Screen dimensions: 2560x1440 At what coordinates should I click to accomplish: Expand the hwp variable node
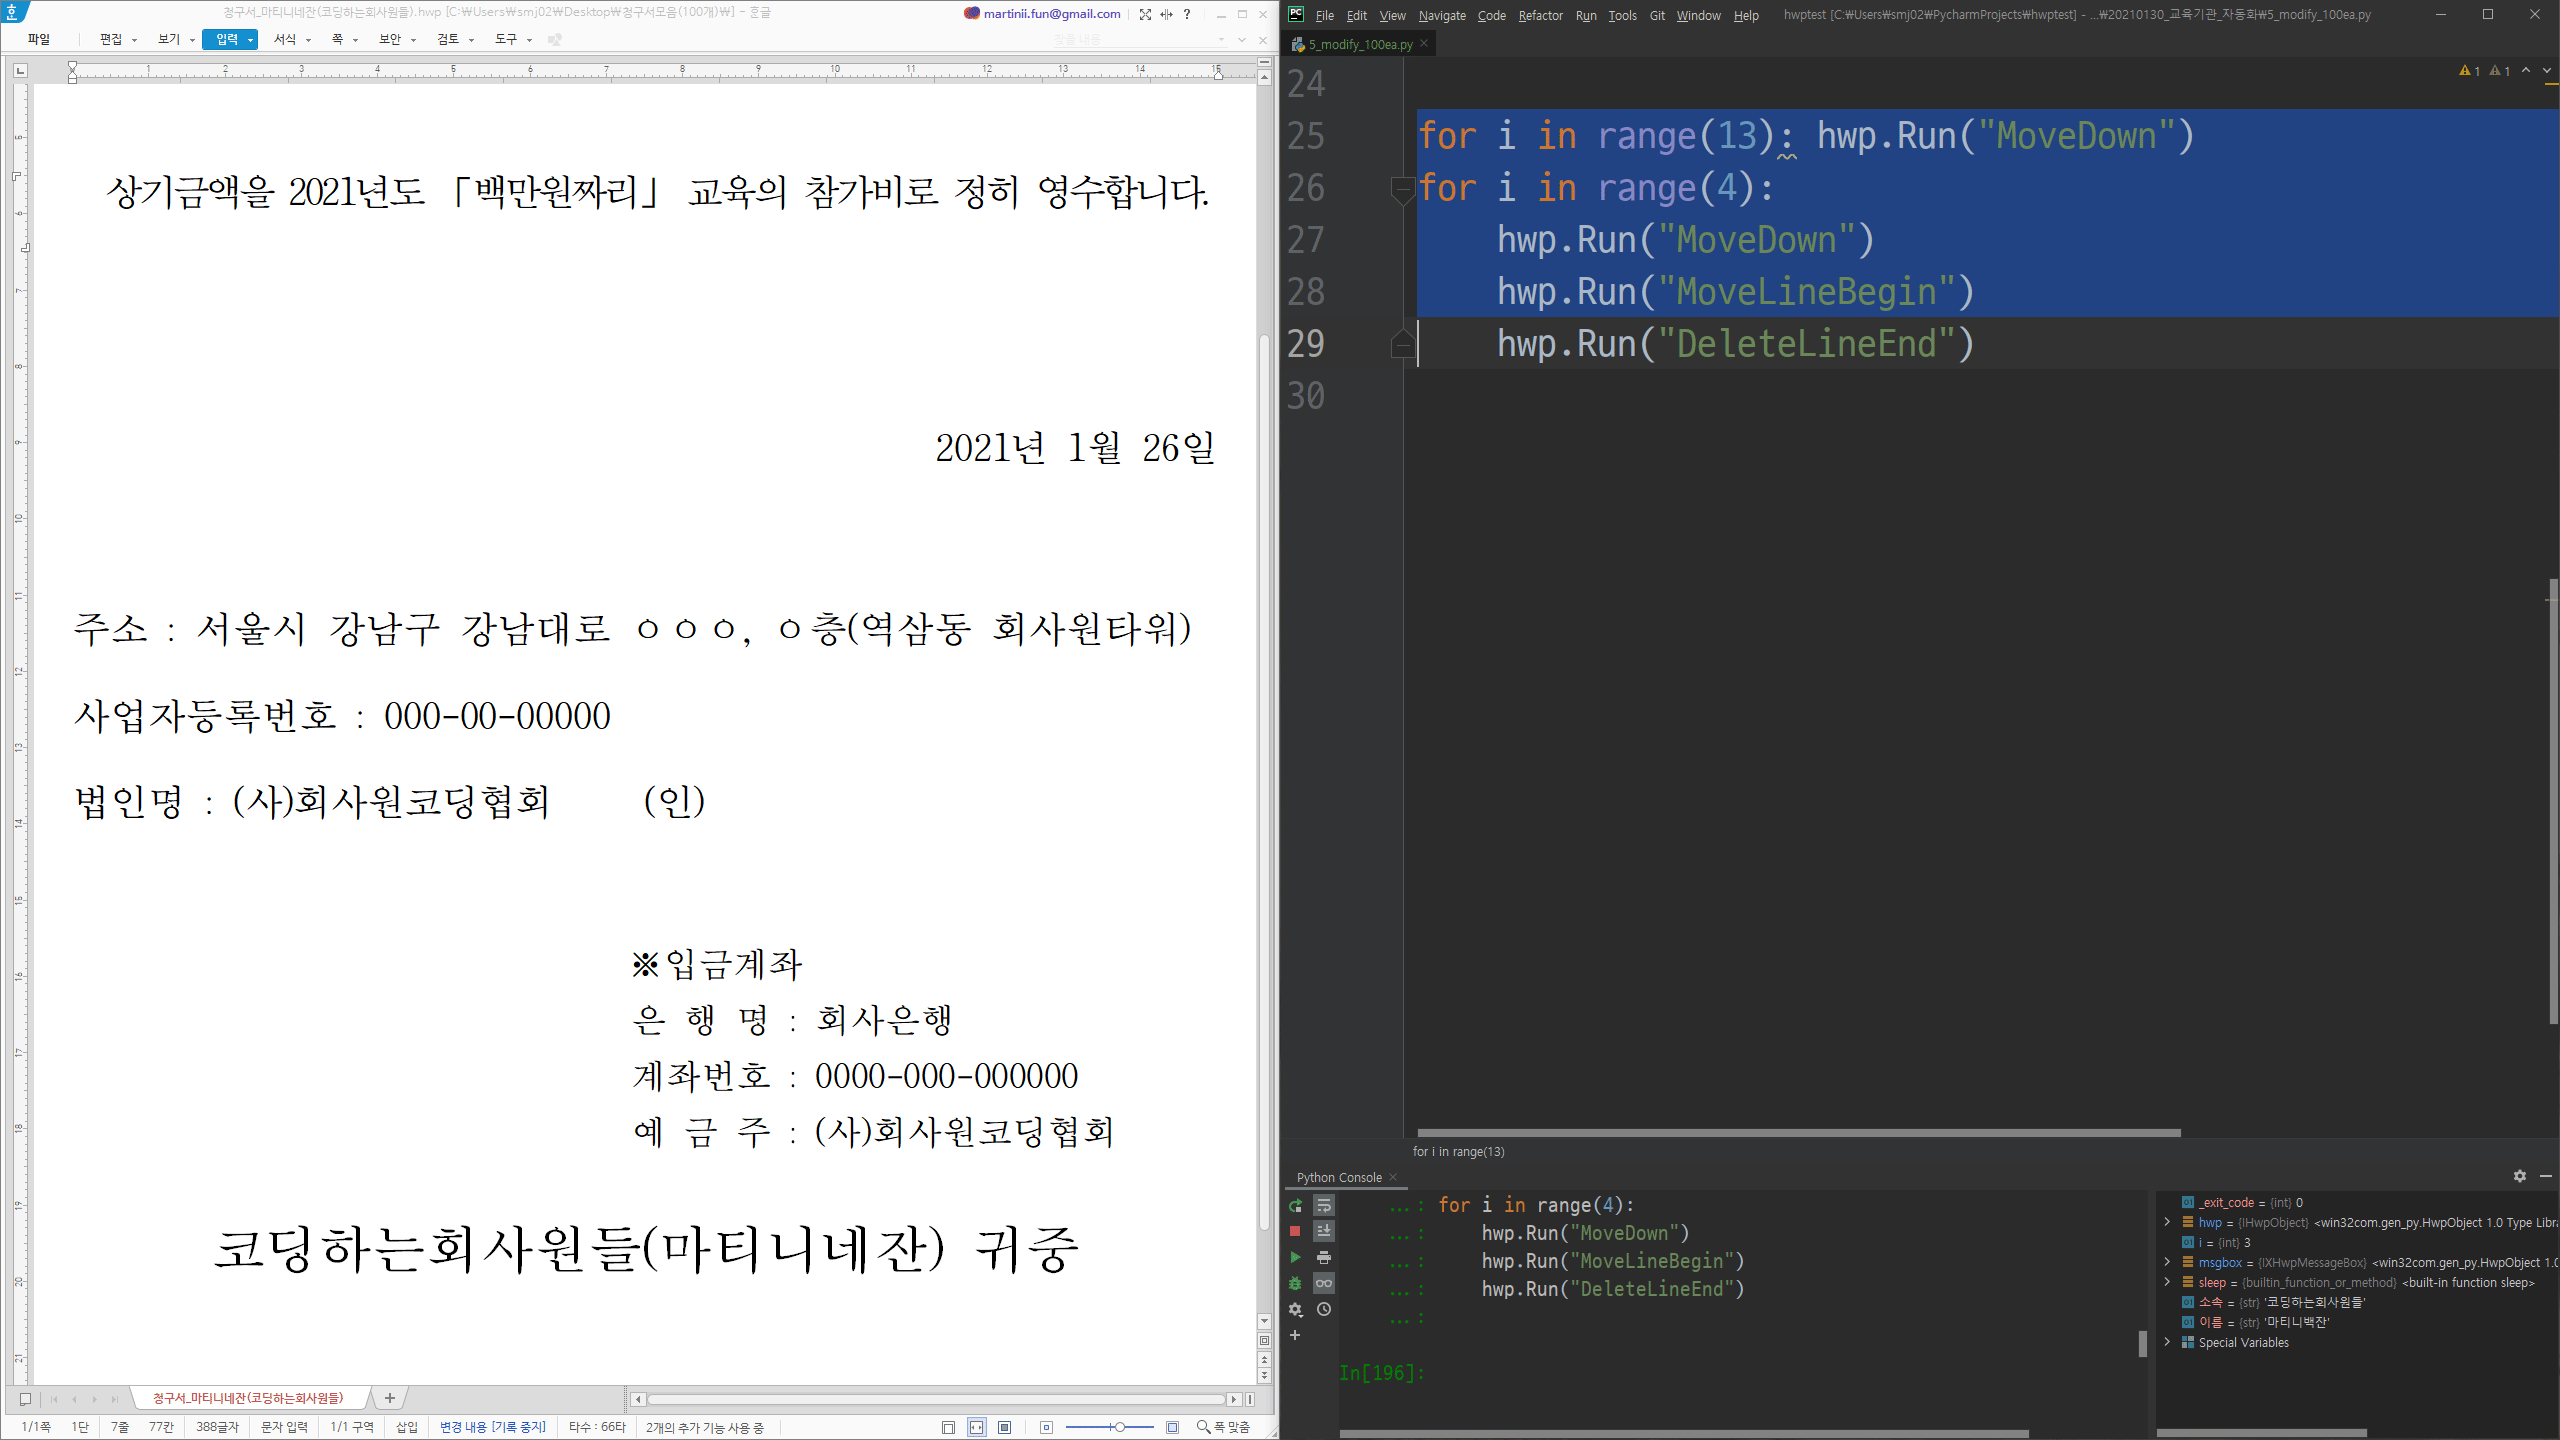[2167, 1222]
